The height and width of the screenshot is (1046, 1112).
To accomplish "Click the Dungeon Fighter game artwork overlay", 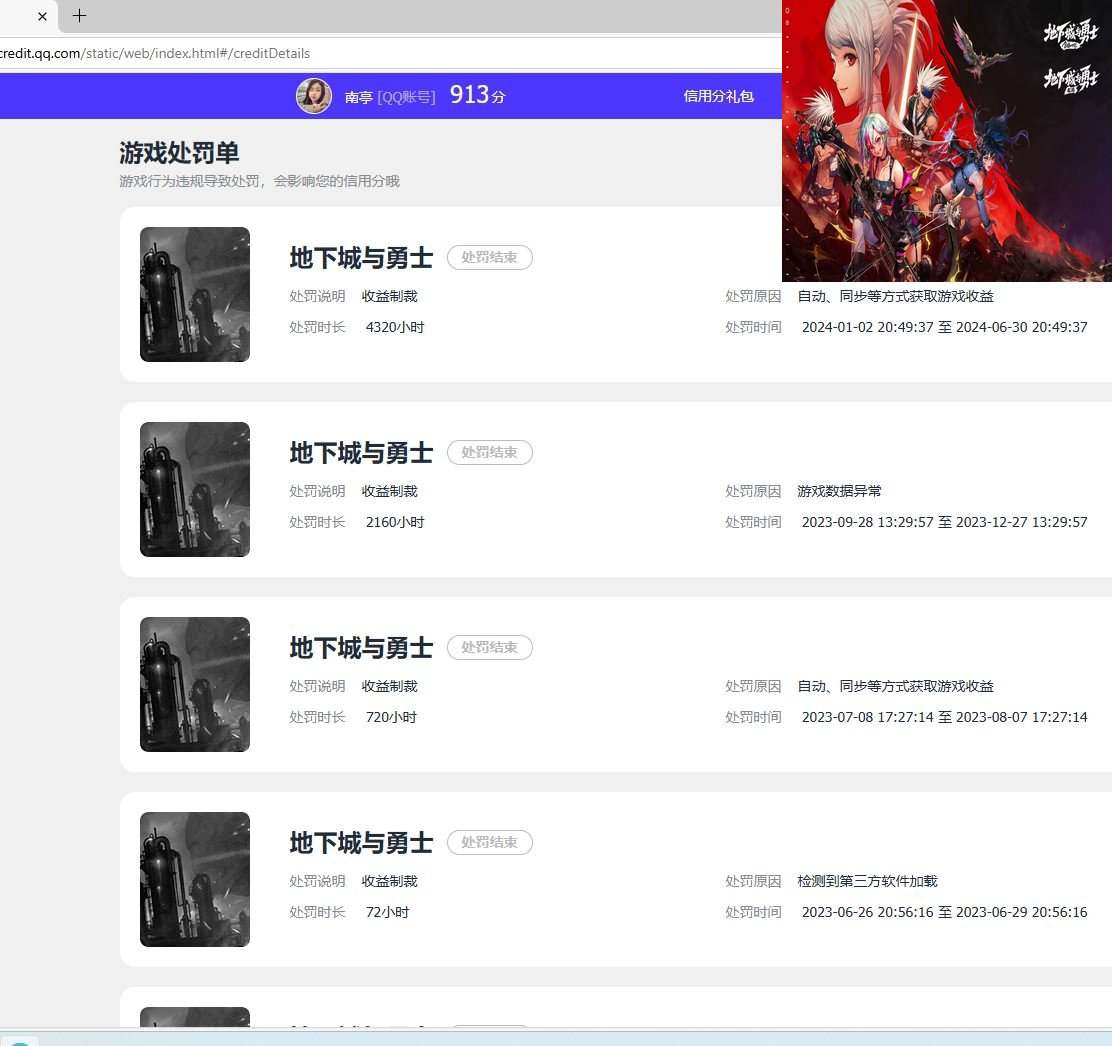I will (x=947, y=140).
